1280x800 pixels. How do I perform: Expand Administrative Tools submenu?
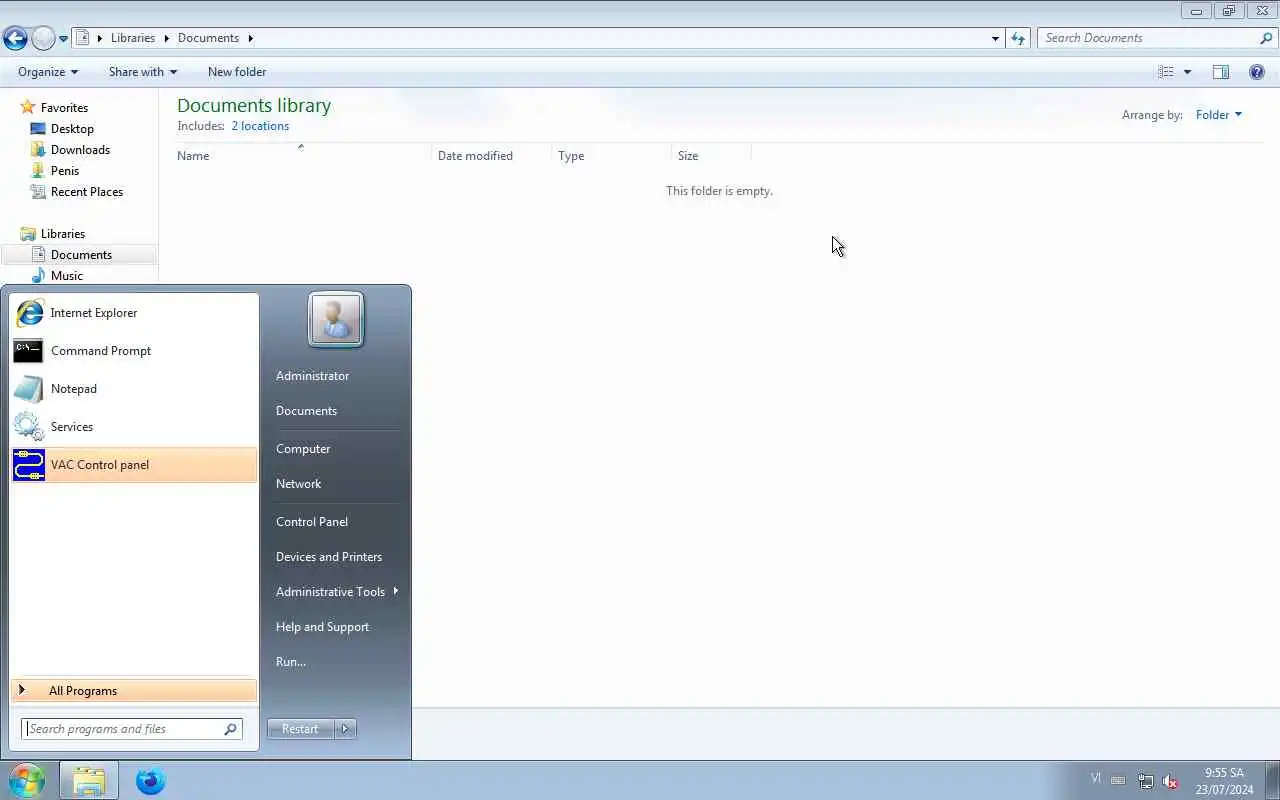click(x=338, y=592)
